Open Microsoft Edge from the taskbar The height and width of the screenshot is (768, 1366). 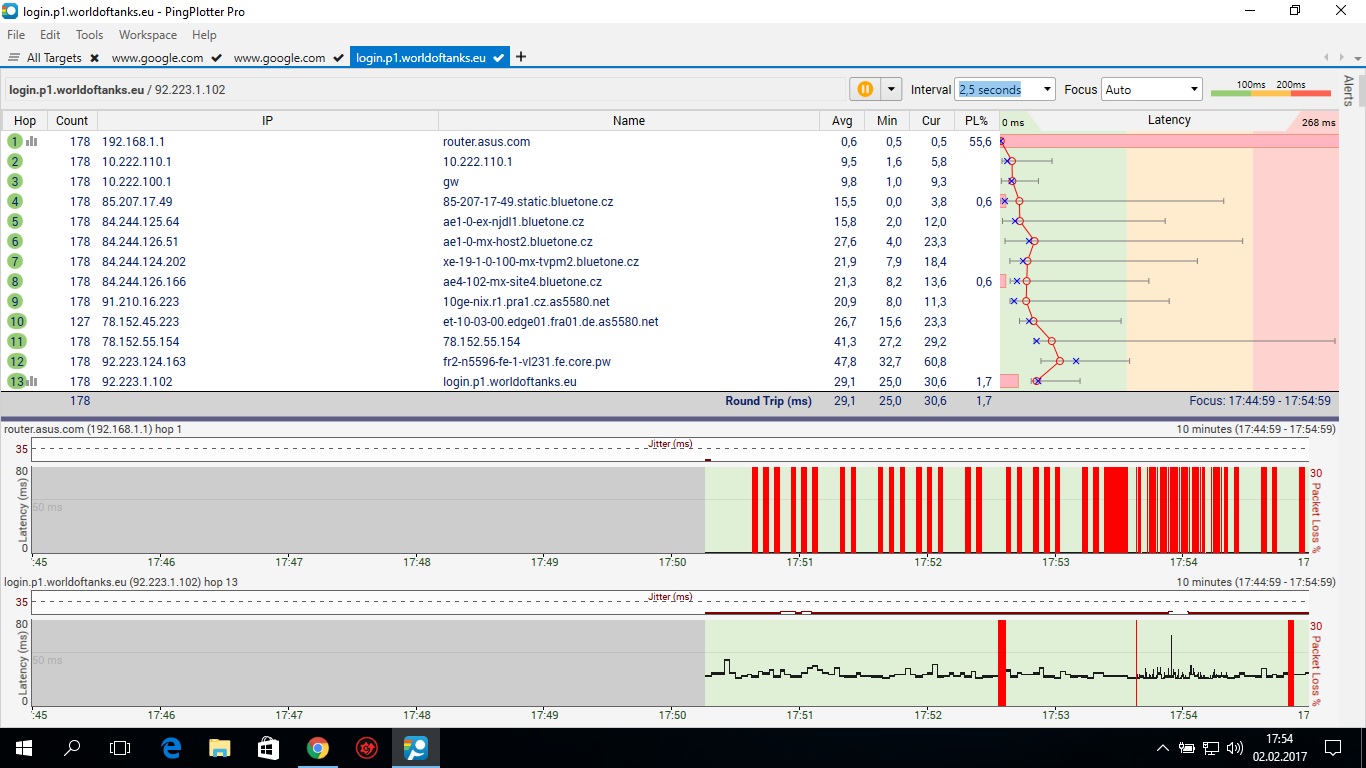tap(170, 747)
